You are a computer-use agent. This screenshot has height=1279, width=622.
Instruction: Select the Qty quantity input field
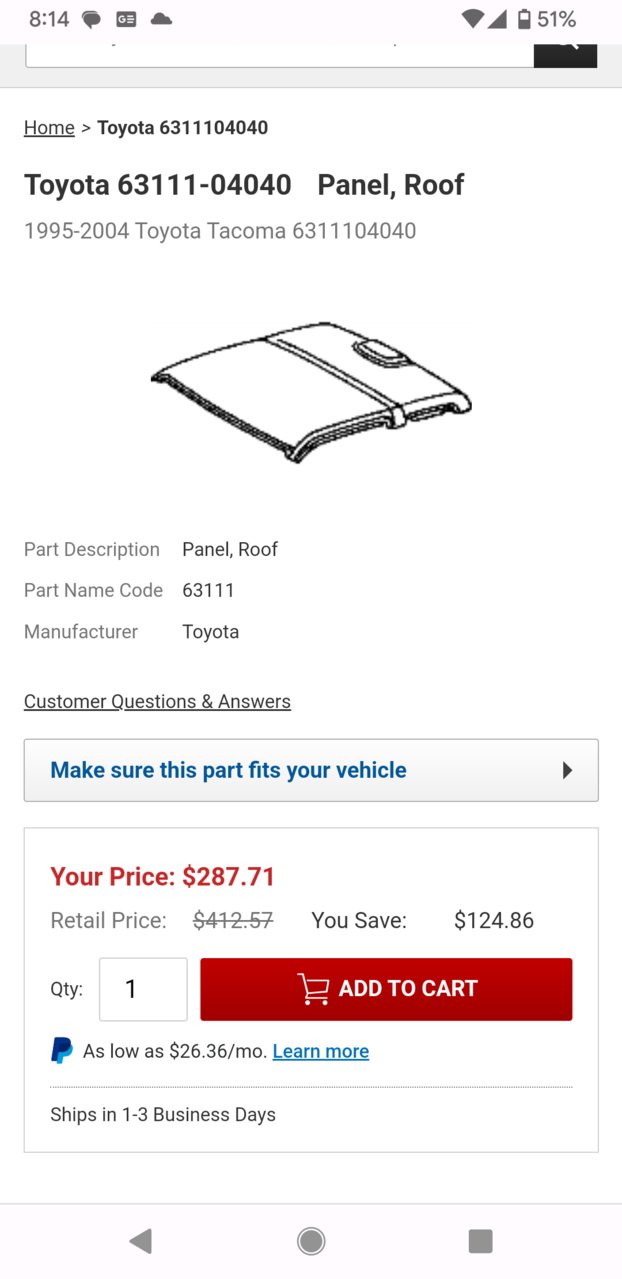pos(143,989)
